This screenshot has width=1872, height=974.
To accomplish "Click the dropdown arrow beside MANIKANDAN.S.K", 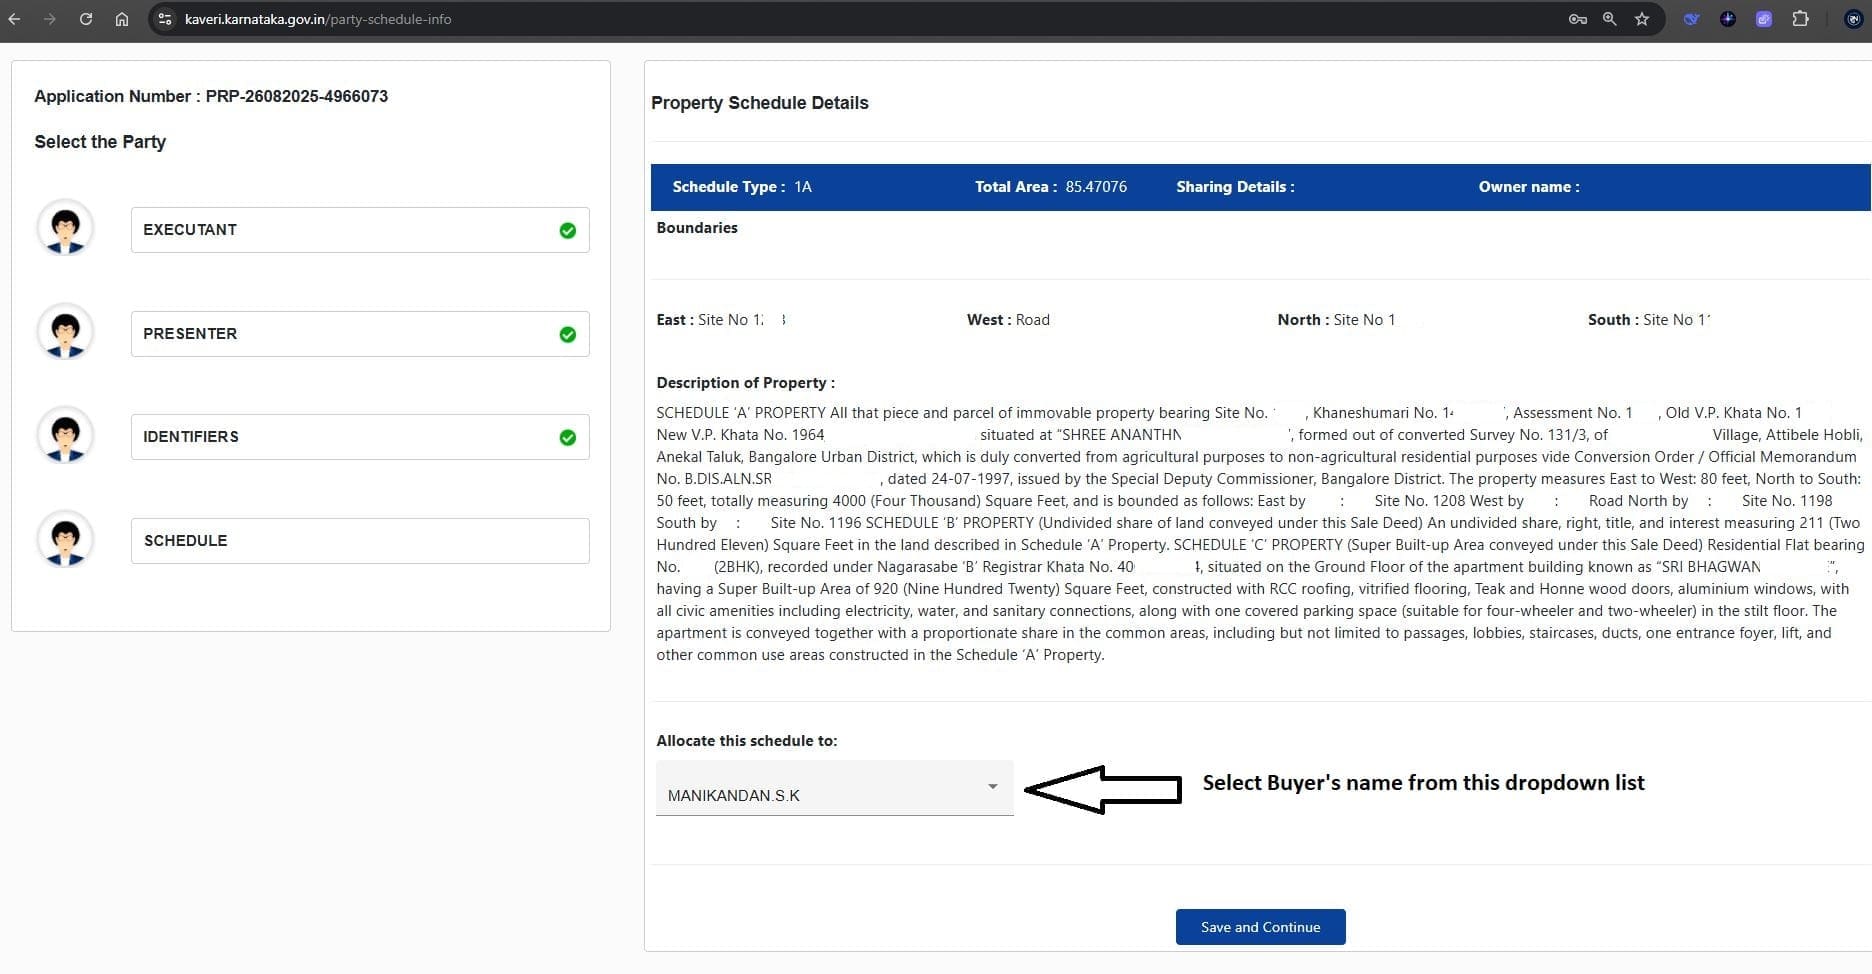I will click(x=992, y=787).
